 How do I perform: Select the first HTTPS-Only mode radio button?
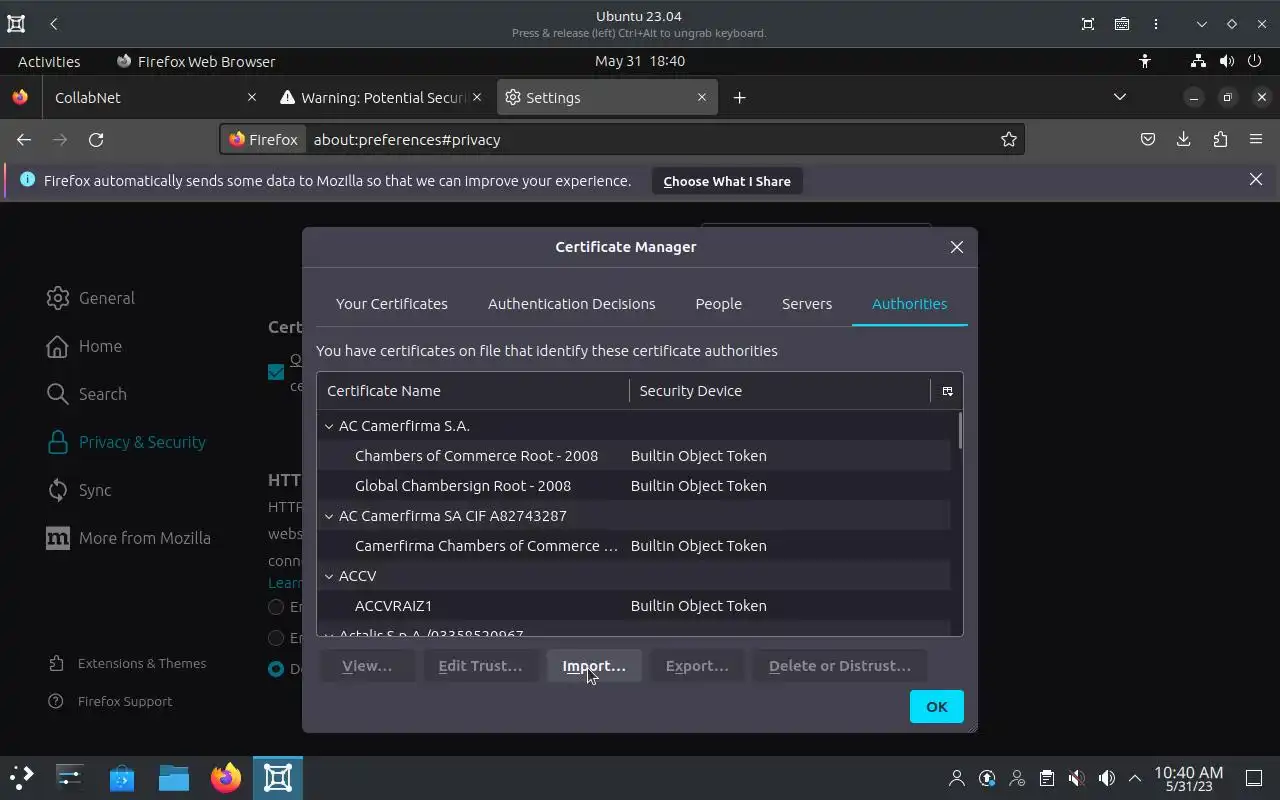276,607
